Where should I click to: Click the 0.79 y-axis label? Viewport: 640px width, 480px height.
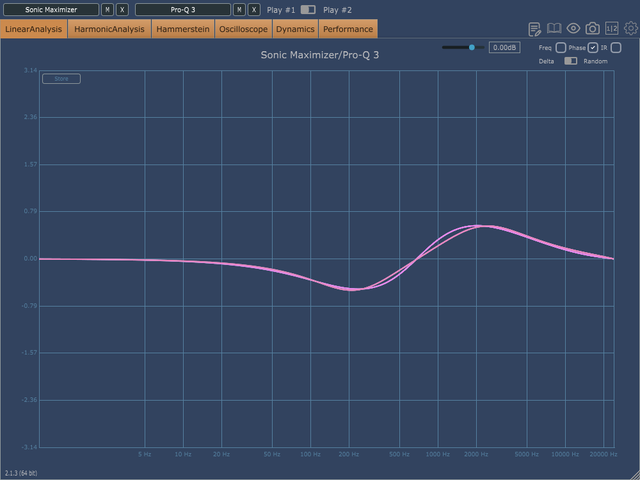30,211
